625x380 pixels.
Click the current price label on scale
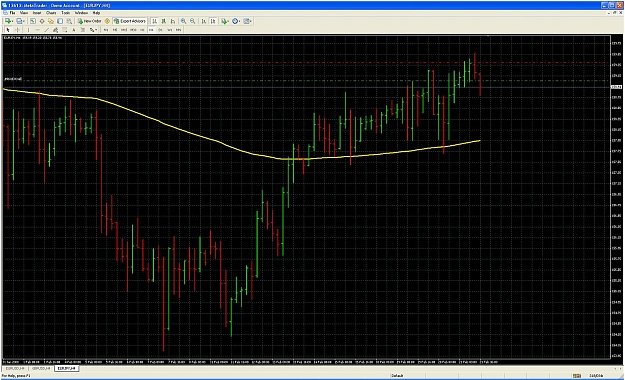[x=617, y=87]
